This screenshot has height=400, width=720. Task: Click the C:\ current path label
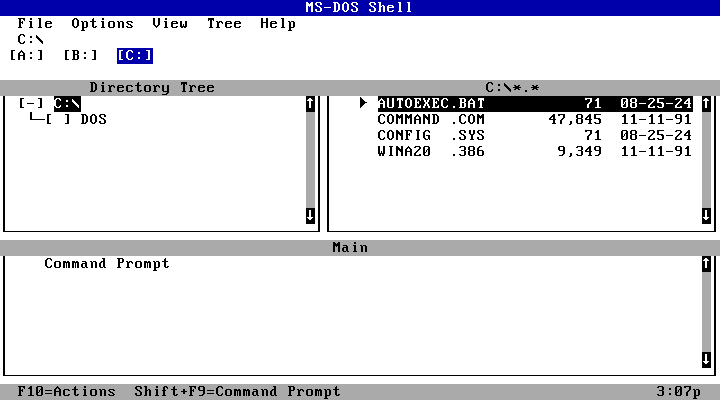coord(31,39)
